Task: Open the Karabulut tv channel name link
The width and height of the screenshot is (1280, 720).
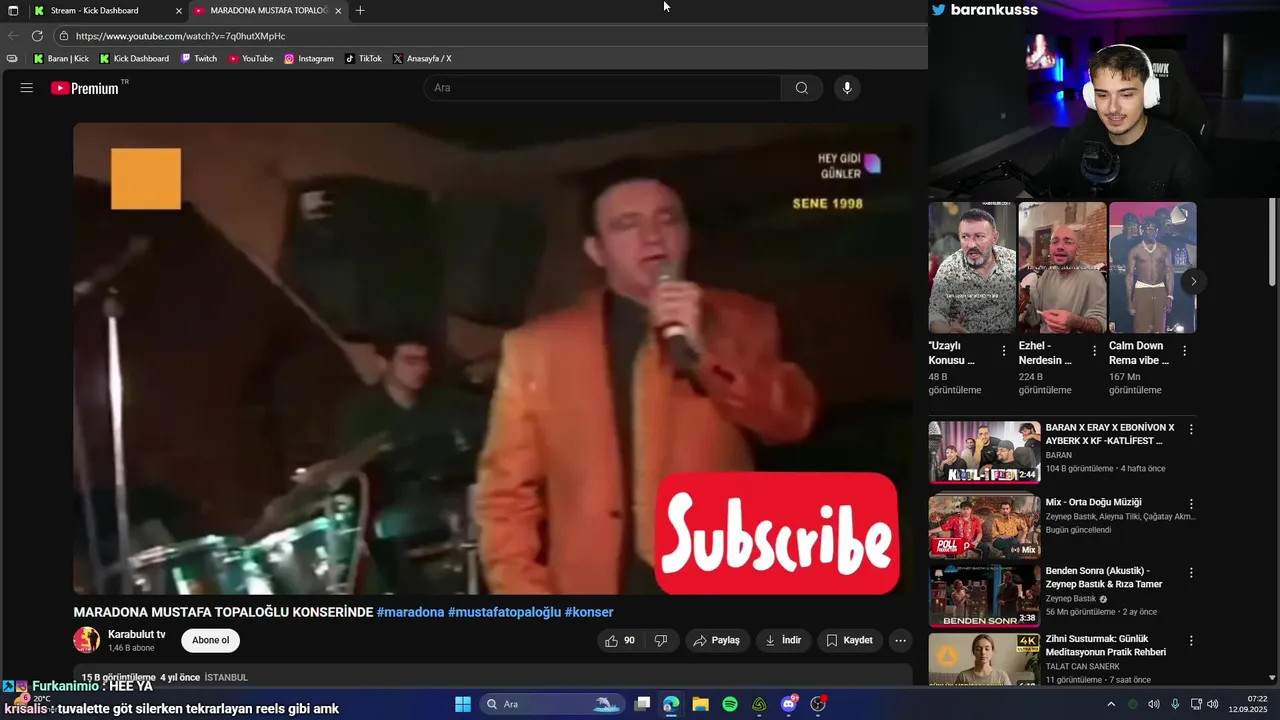Action: (137, 634)
